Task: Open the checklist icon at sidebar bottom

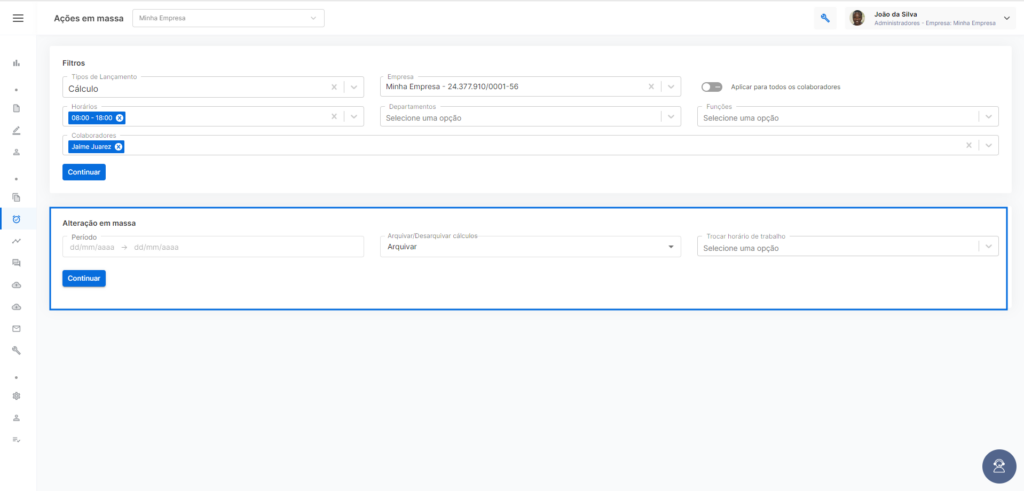Action: (x=16, y=439)
